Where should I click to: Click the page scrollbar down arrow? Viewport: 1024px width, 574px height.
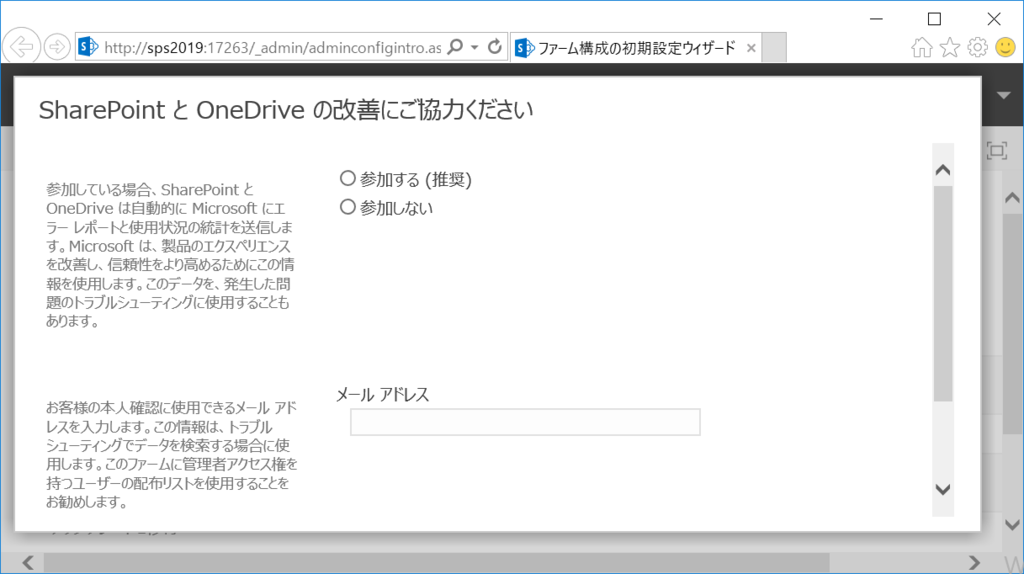point(1012,524)
